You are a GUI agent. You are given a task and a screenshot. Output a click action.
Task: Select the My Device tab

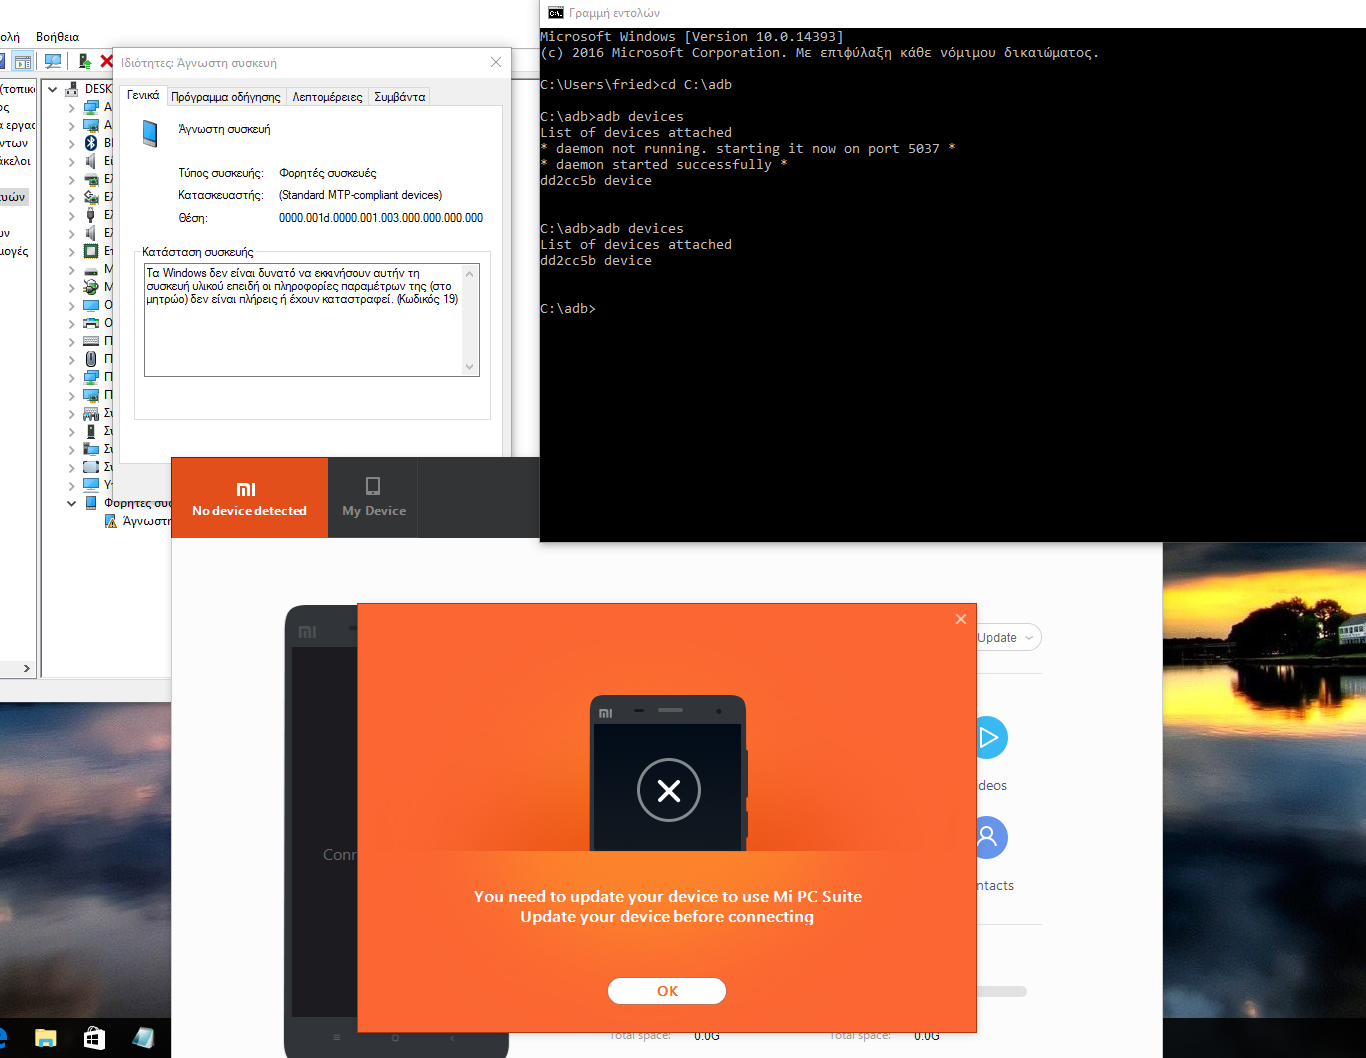click(374, 497)
